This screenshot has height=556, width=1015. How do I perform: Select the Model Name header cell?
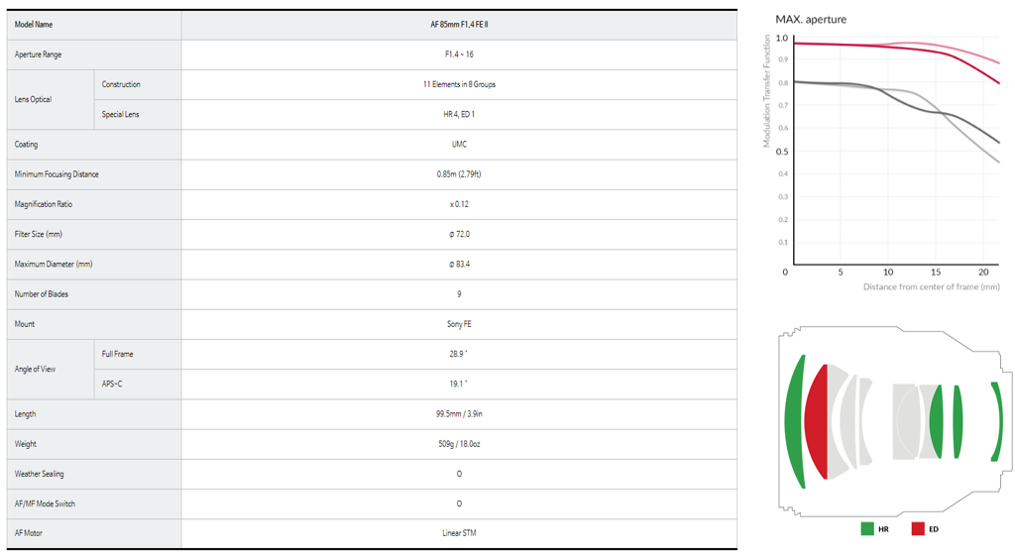[x=34, y=24]
